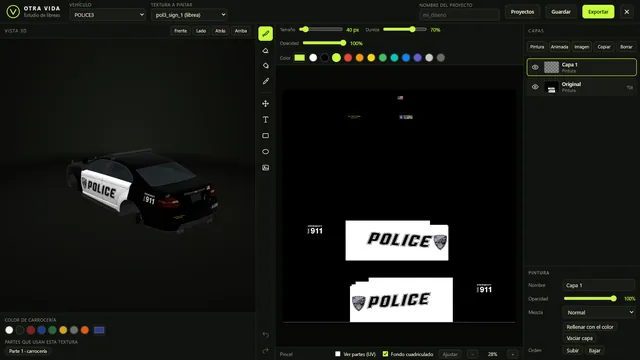
Task: Adjust the layer Opacidad slider
Action: tap(590, 299)
